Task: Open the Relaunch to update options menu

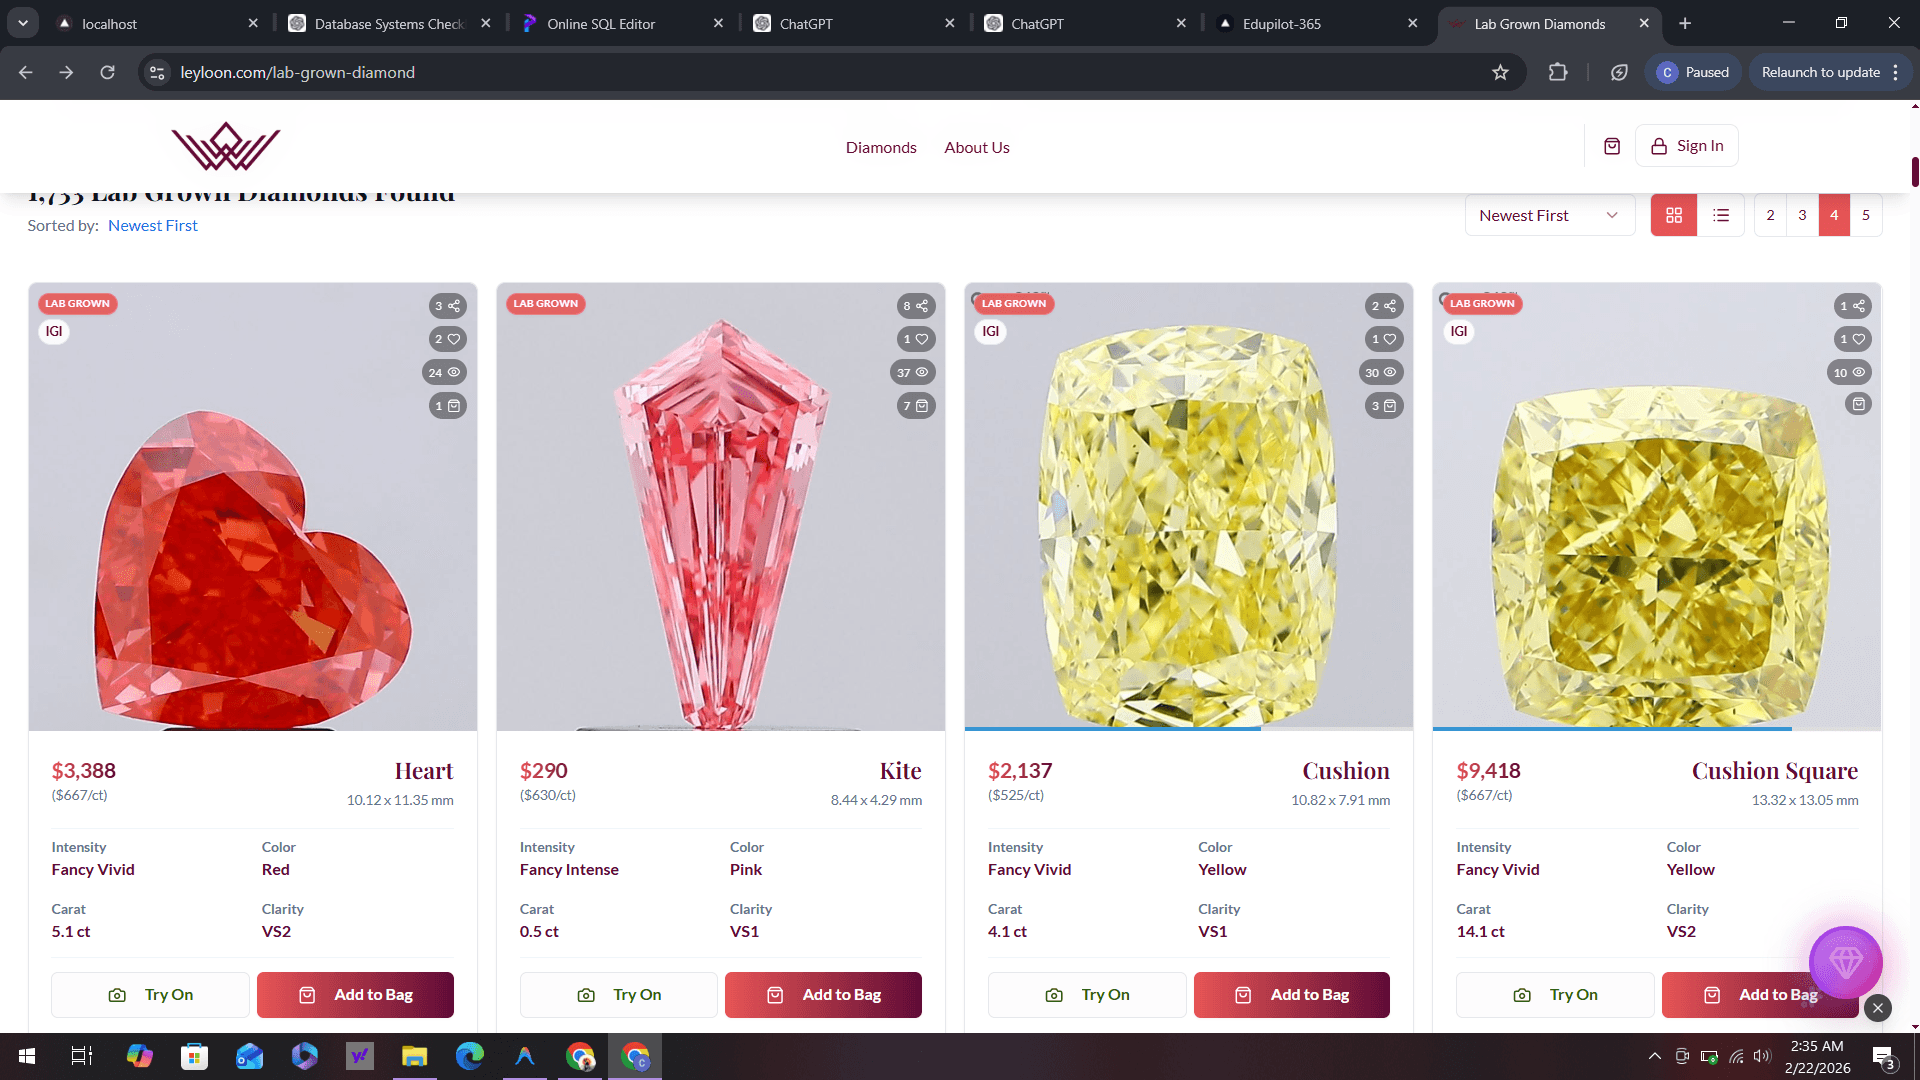Action: tap(1895, 72)
